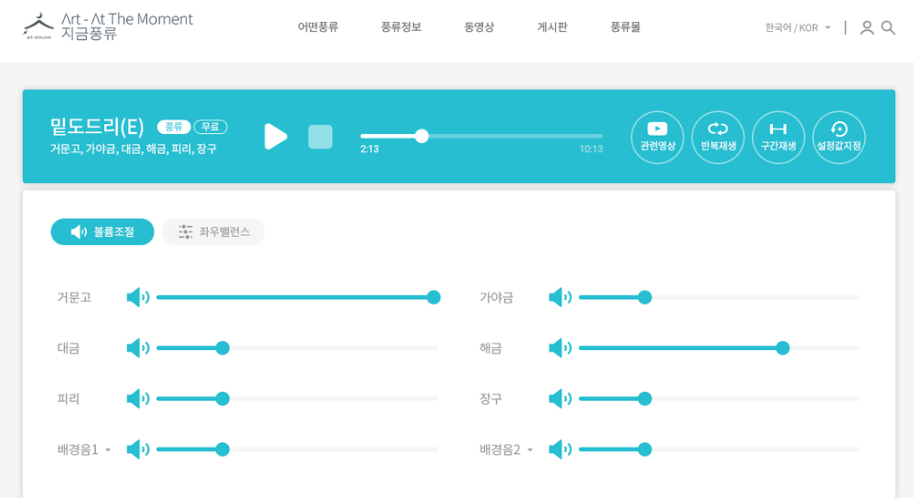Viewport: 914px width, 498px height.
Task: Open the 한국어 / KOR language dropdown
Action: pyautogui.click(x=797, y=27)
